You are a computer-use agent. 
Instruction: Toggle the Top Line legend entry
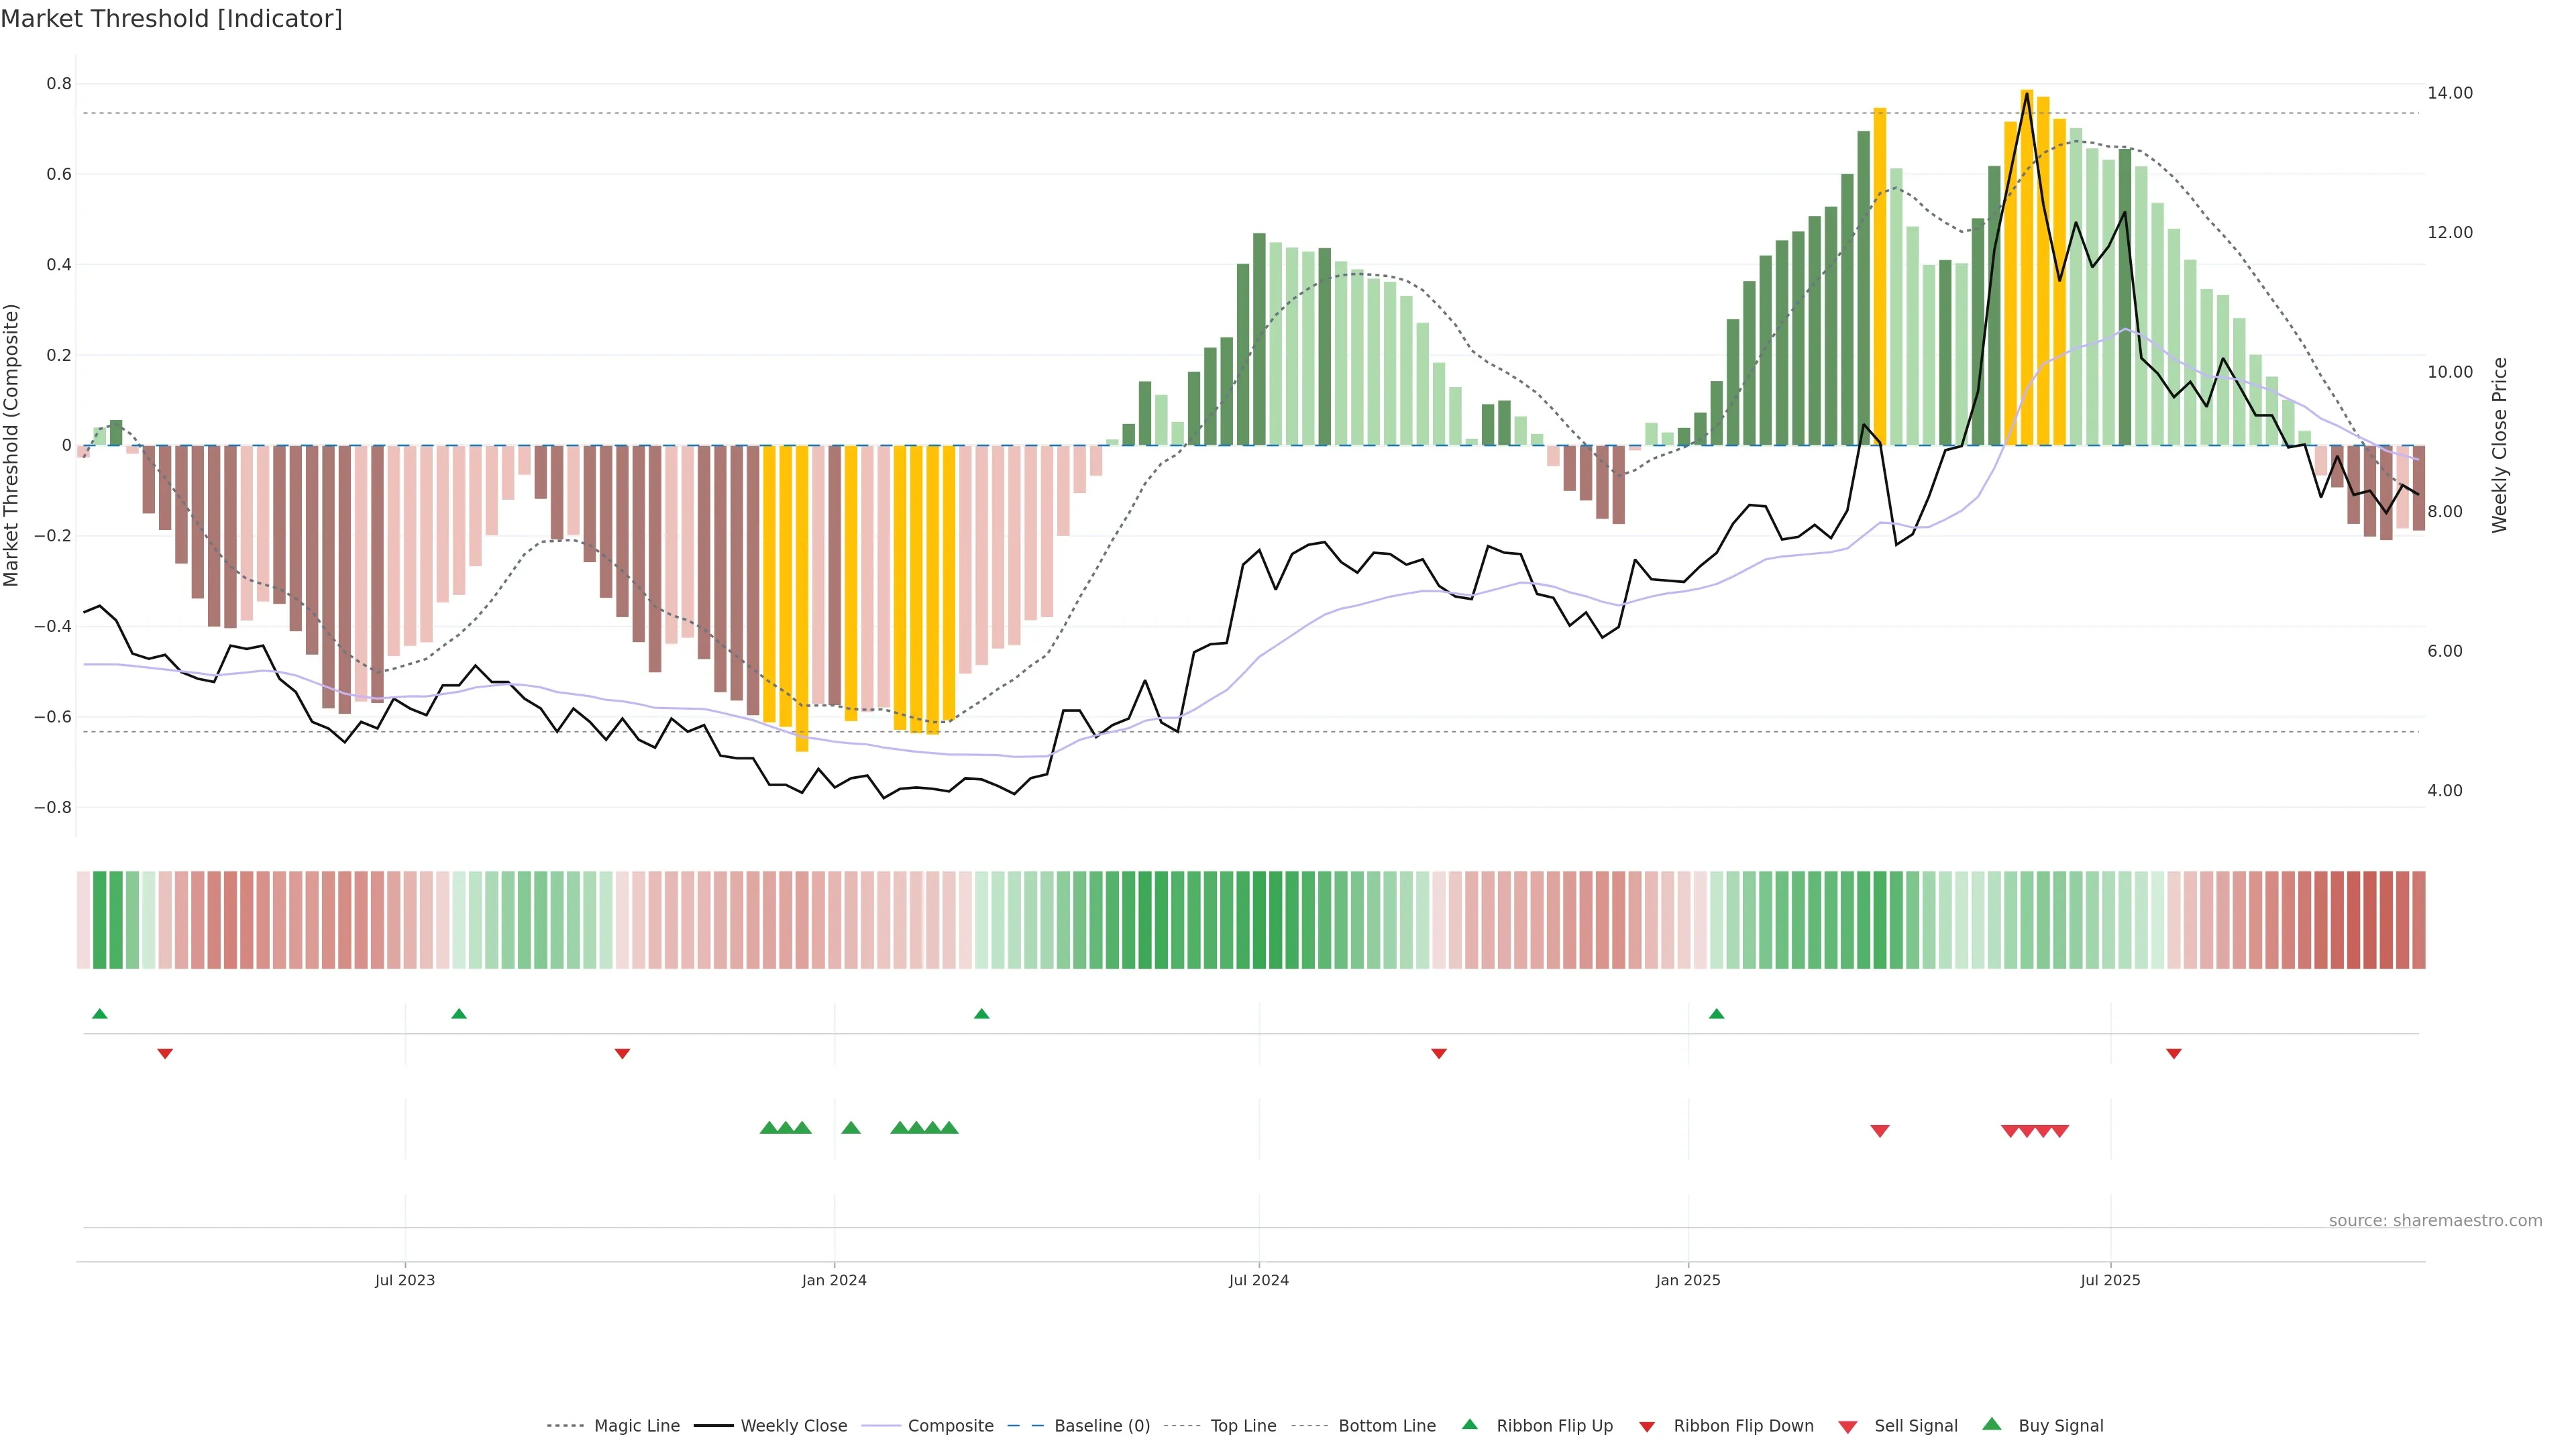[1243, 1426]
